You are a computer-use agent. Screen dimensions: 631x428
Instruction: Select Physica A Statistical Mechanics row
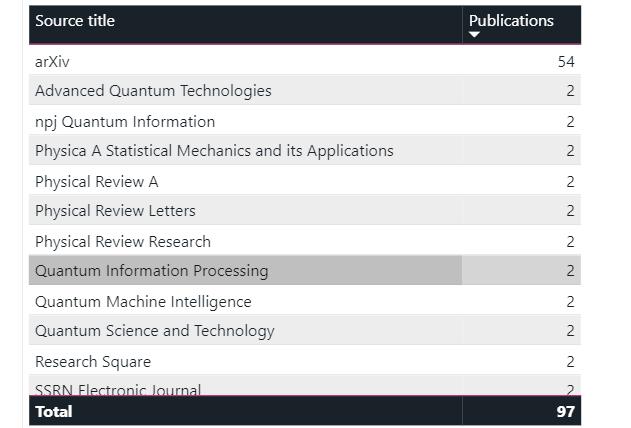[x=214, y=151]
